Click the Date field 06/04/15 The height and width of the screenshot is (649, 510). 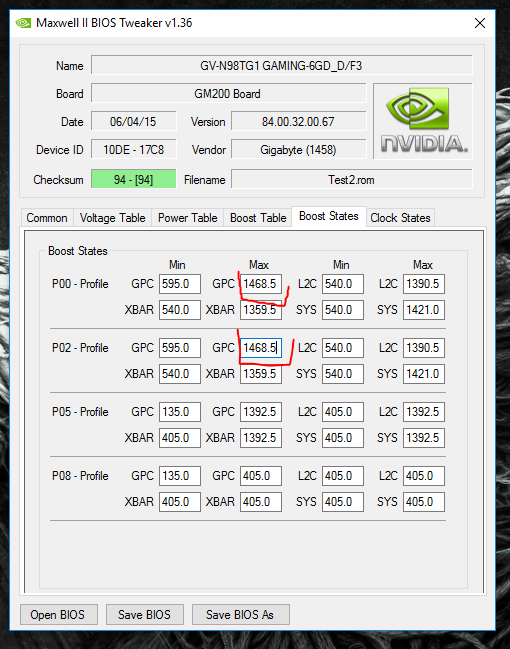133,122
